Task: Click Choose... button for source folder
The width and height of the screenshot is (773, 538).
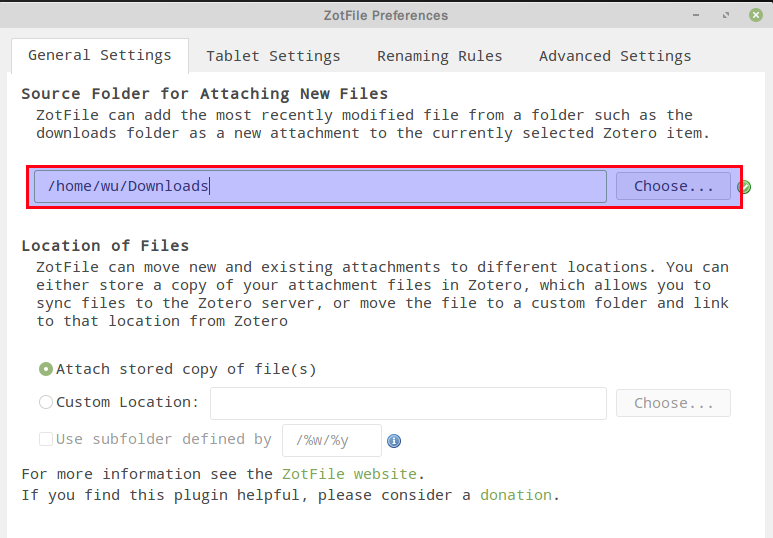Action: [x=673, y=186]
